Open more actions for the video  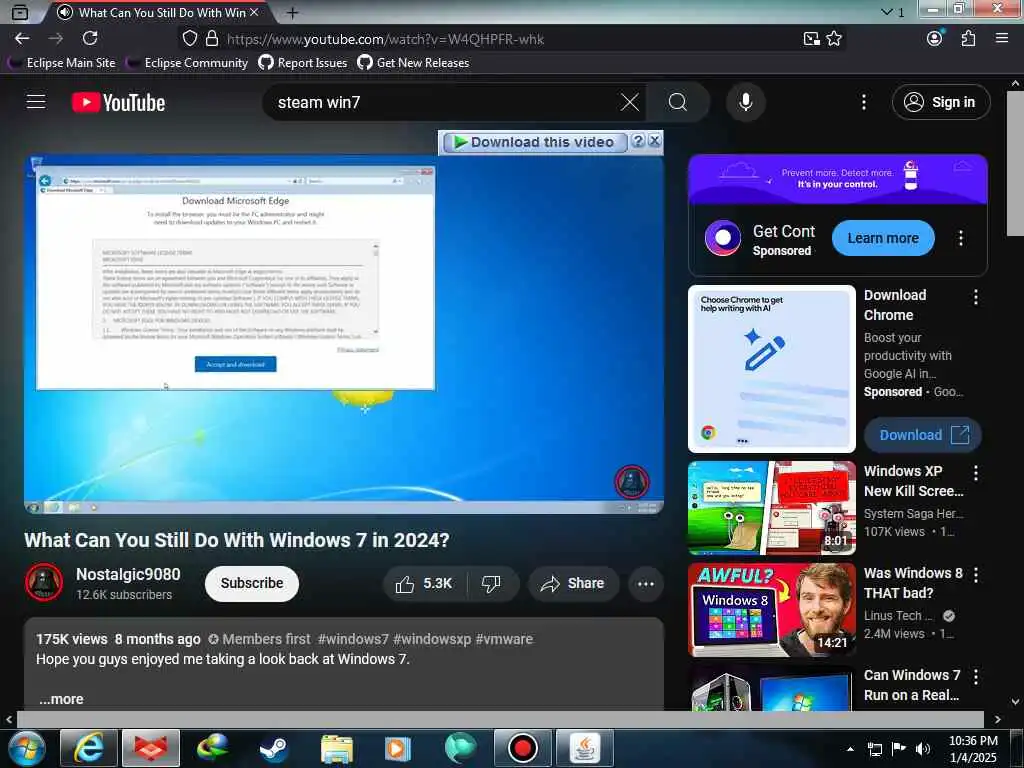click(645, 584)
